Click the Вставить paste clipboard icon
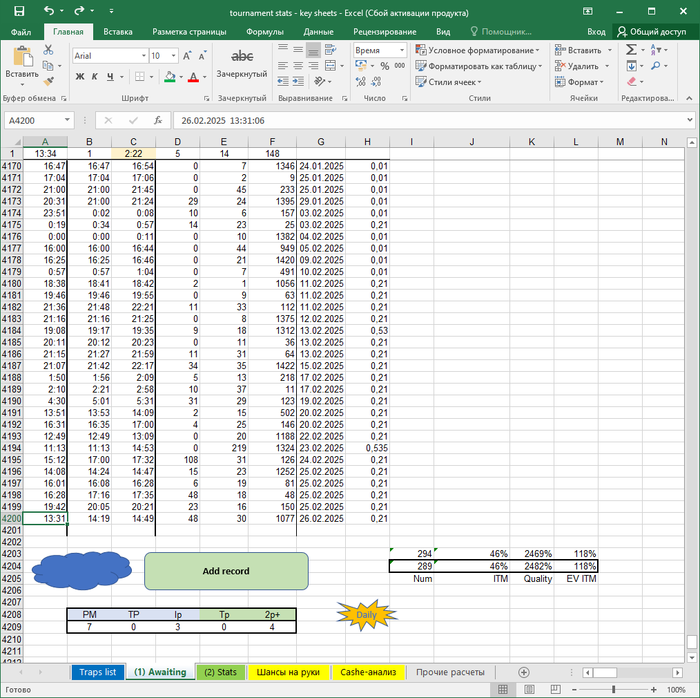The image size is (700, 698). [21, 56]
